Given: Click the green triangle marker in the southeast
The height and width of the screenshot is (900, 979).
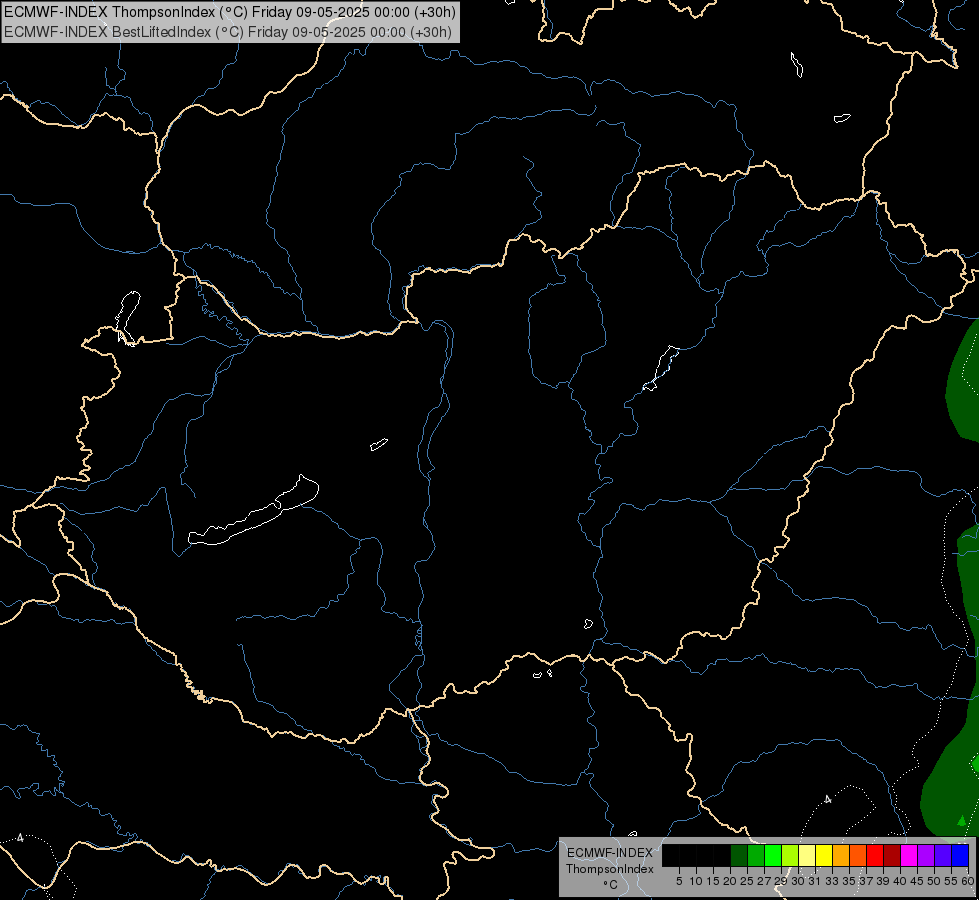Looking at the screenshot, I should 962,820.
